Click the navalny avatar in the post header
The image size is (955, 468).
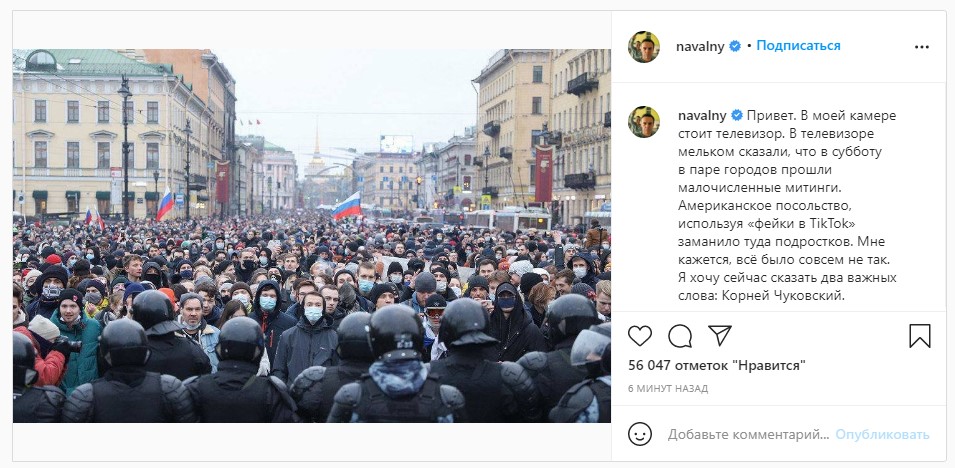pyautogui.click(x=644, y=47)
